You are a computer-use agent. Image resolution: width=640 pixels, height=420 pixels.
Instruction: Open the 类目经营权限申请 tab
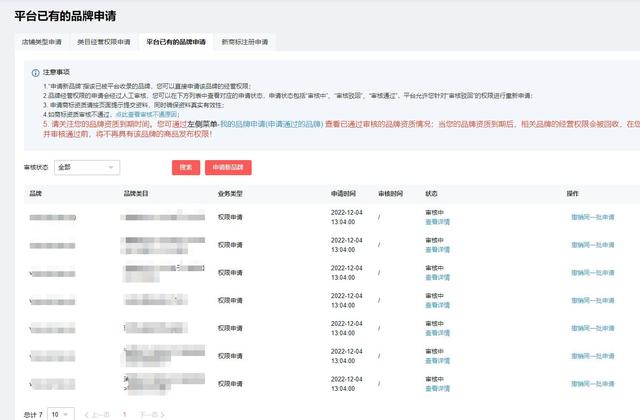[104, 42]
